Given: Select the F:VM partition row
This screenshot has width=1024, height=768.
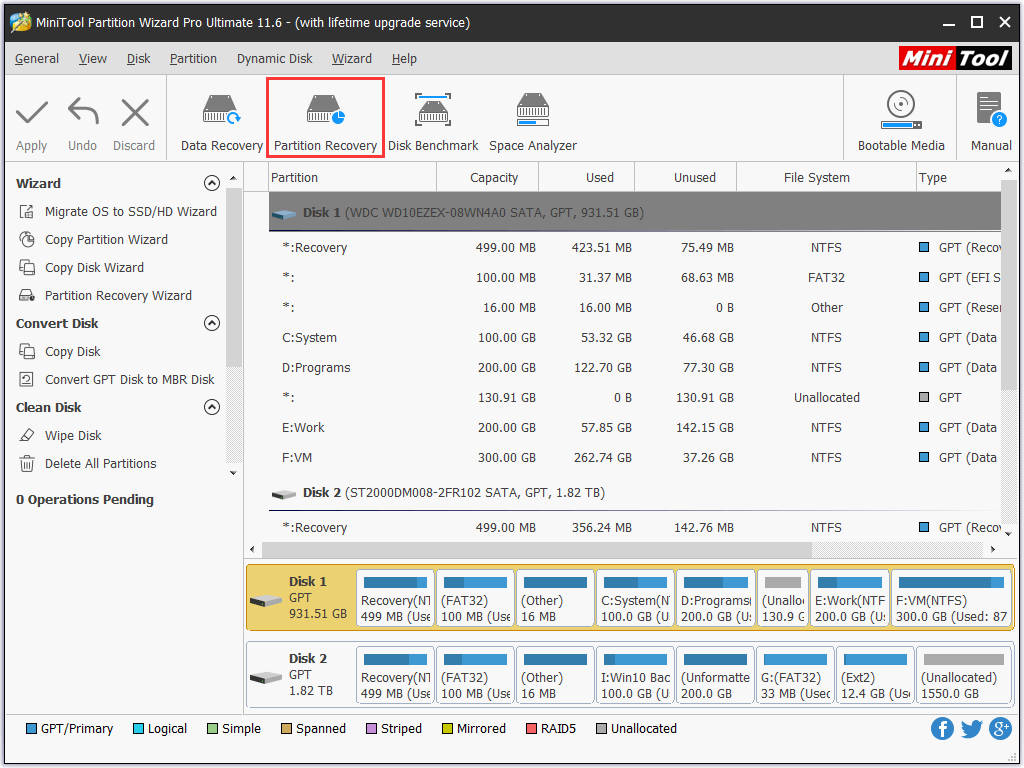Looking at the screenshot, I should (635, 458).
